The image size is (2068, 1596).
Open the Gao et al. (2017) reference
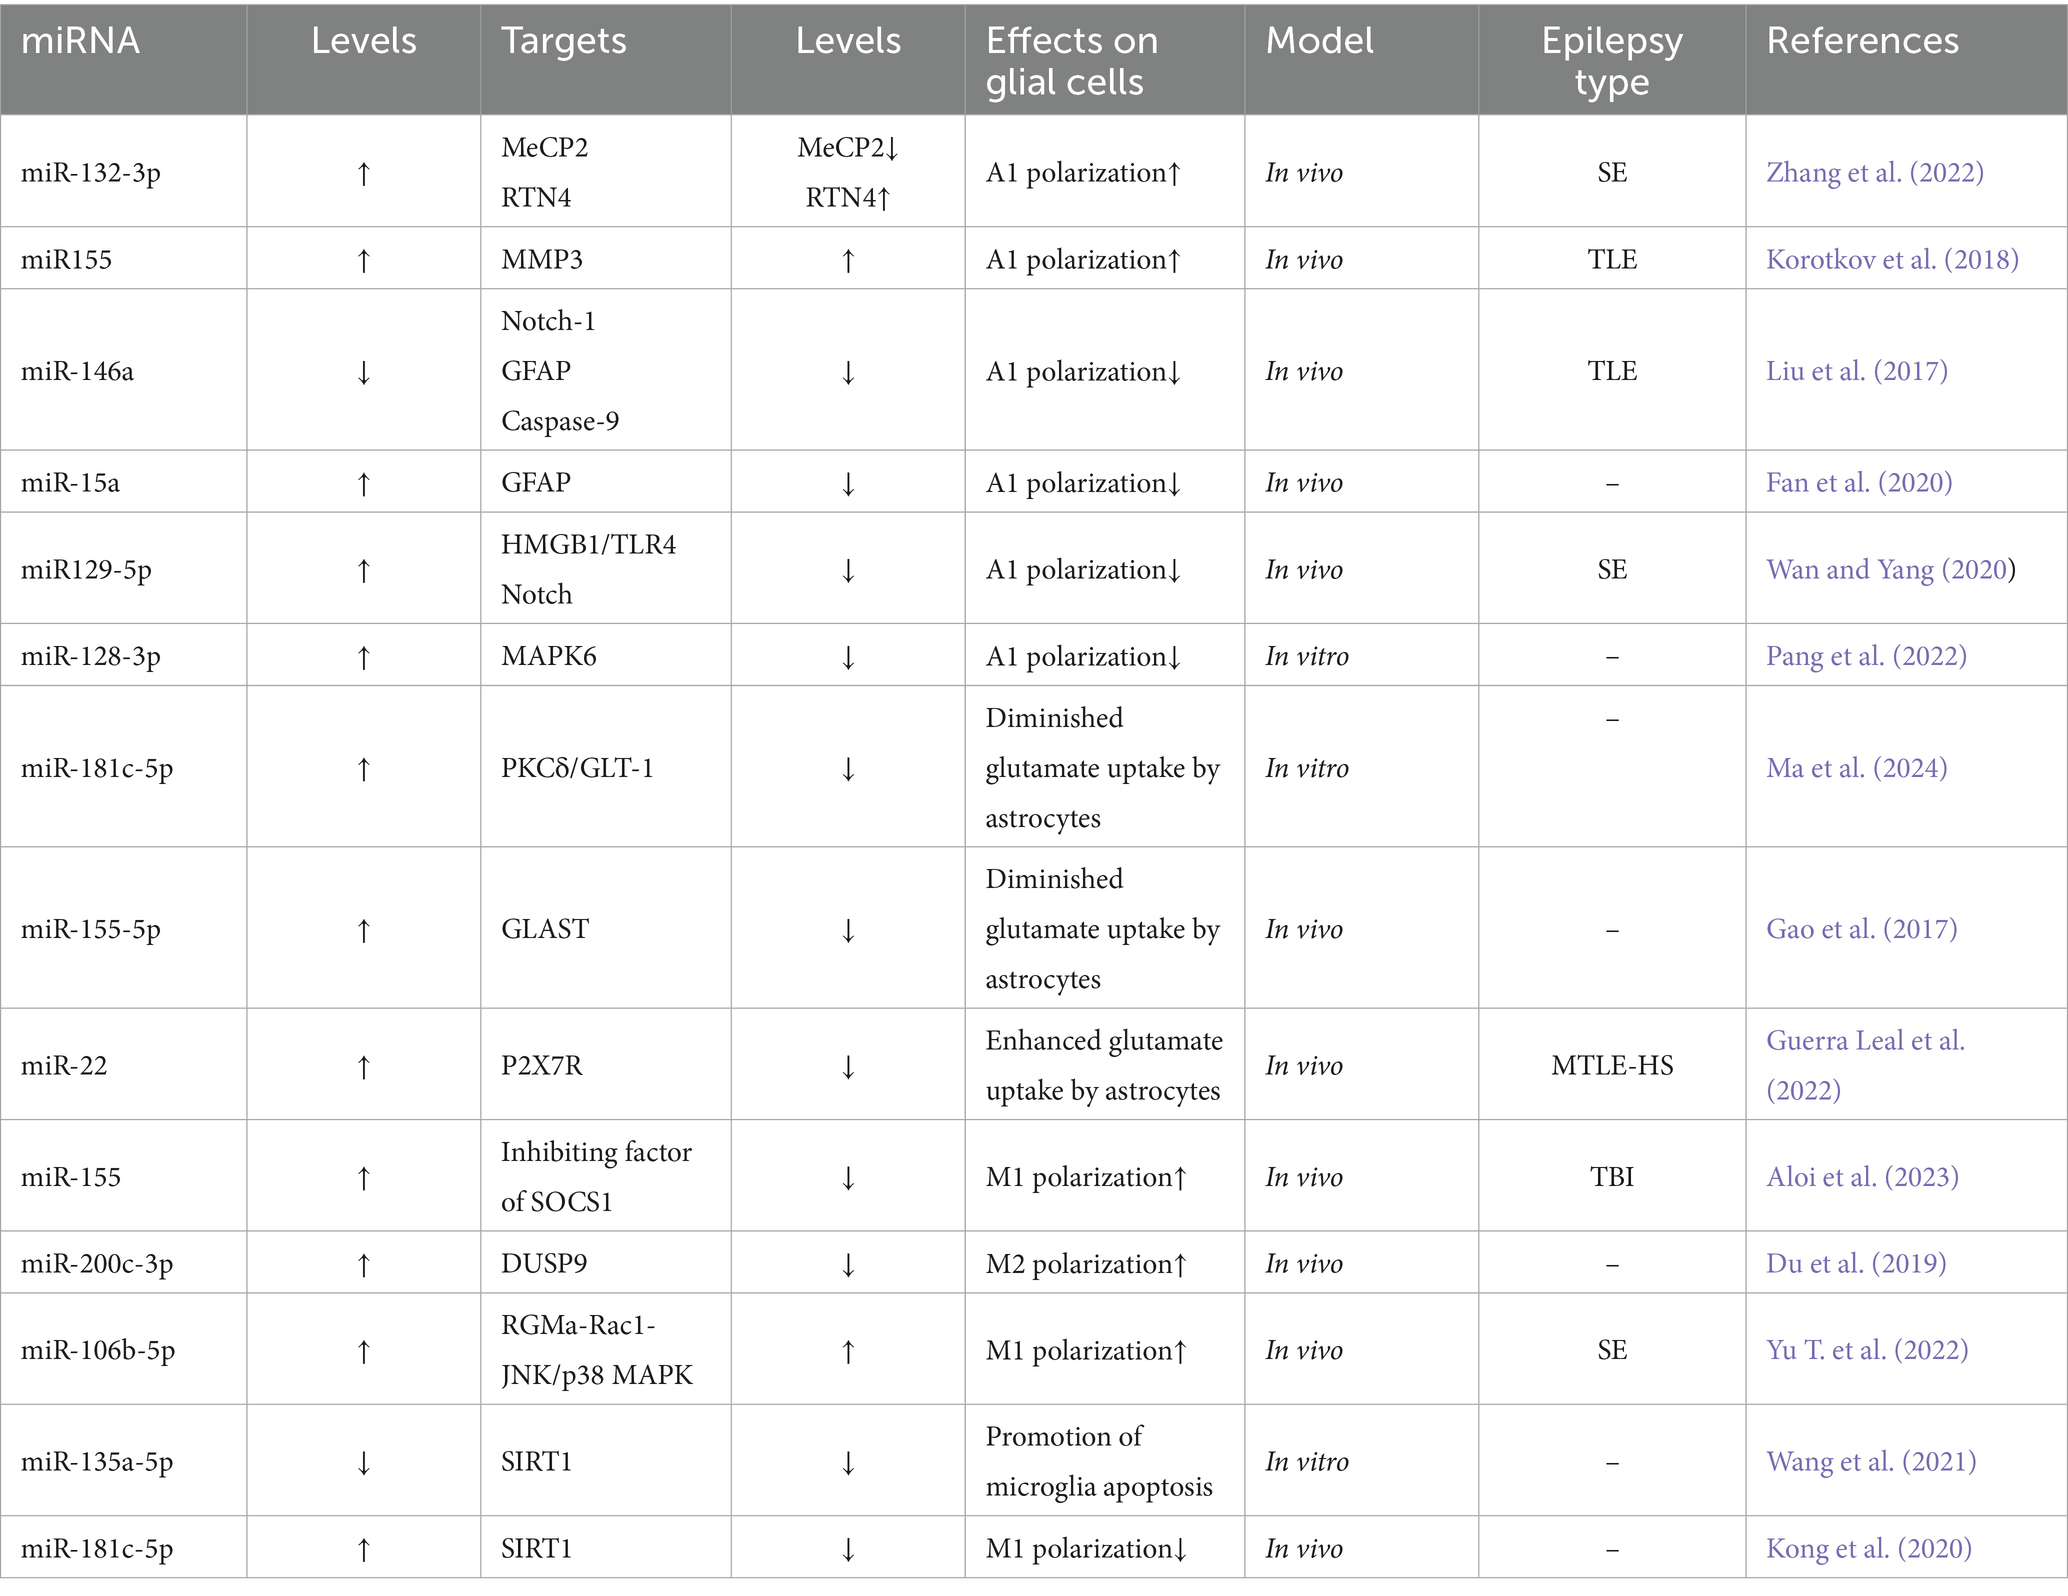(x=1862, y=929)
